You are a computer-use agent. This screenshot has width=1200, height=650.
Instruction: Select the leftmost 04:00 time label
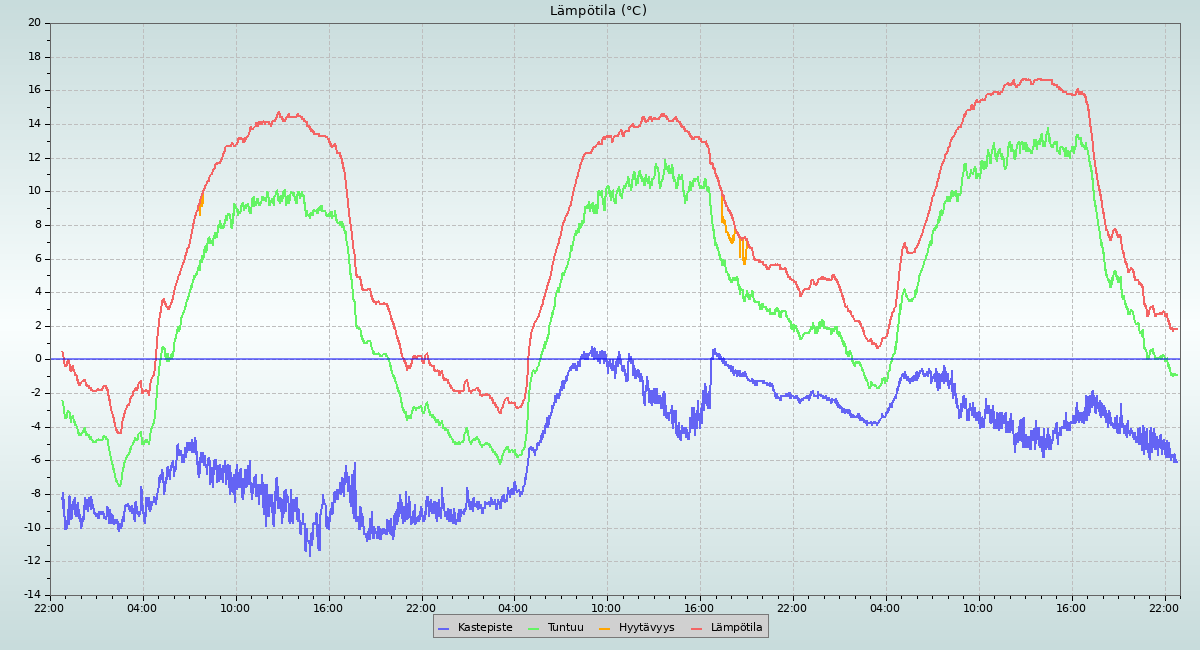click(x=142, y=608)
